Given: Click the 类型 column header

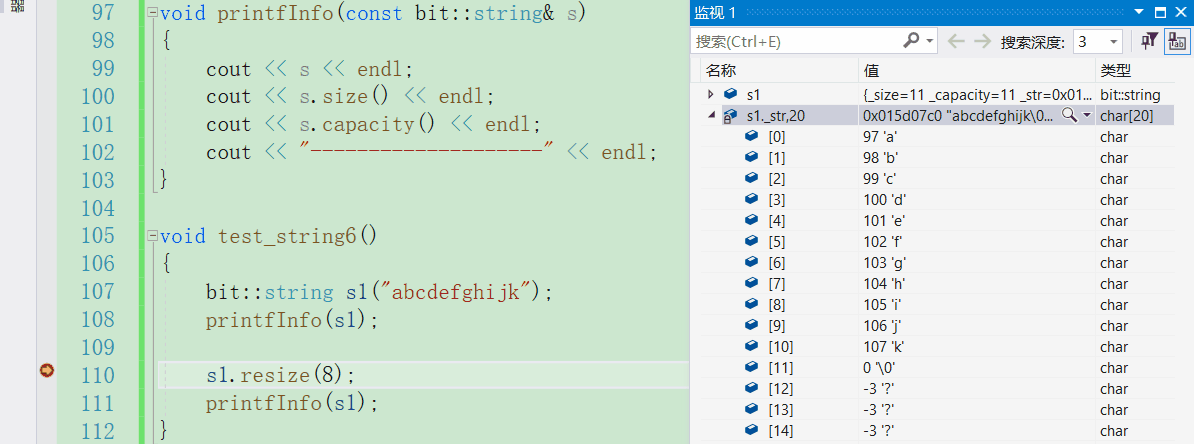Looking at the screenshot, I should [1116, 71].
